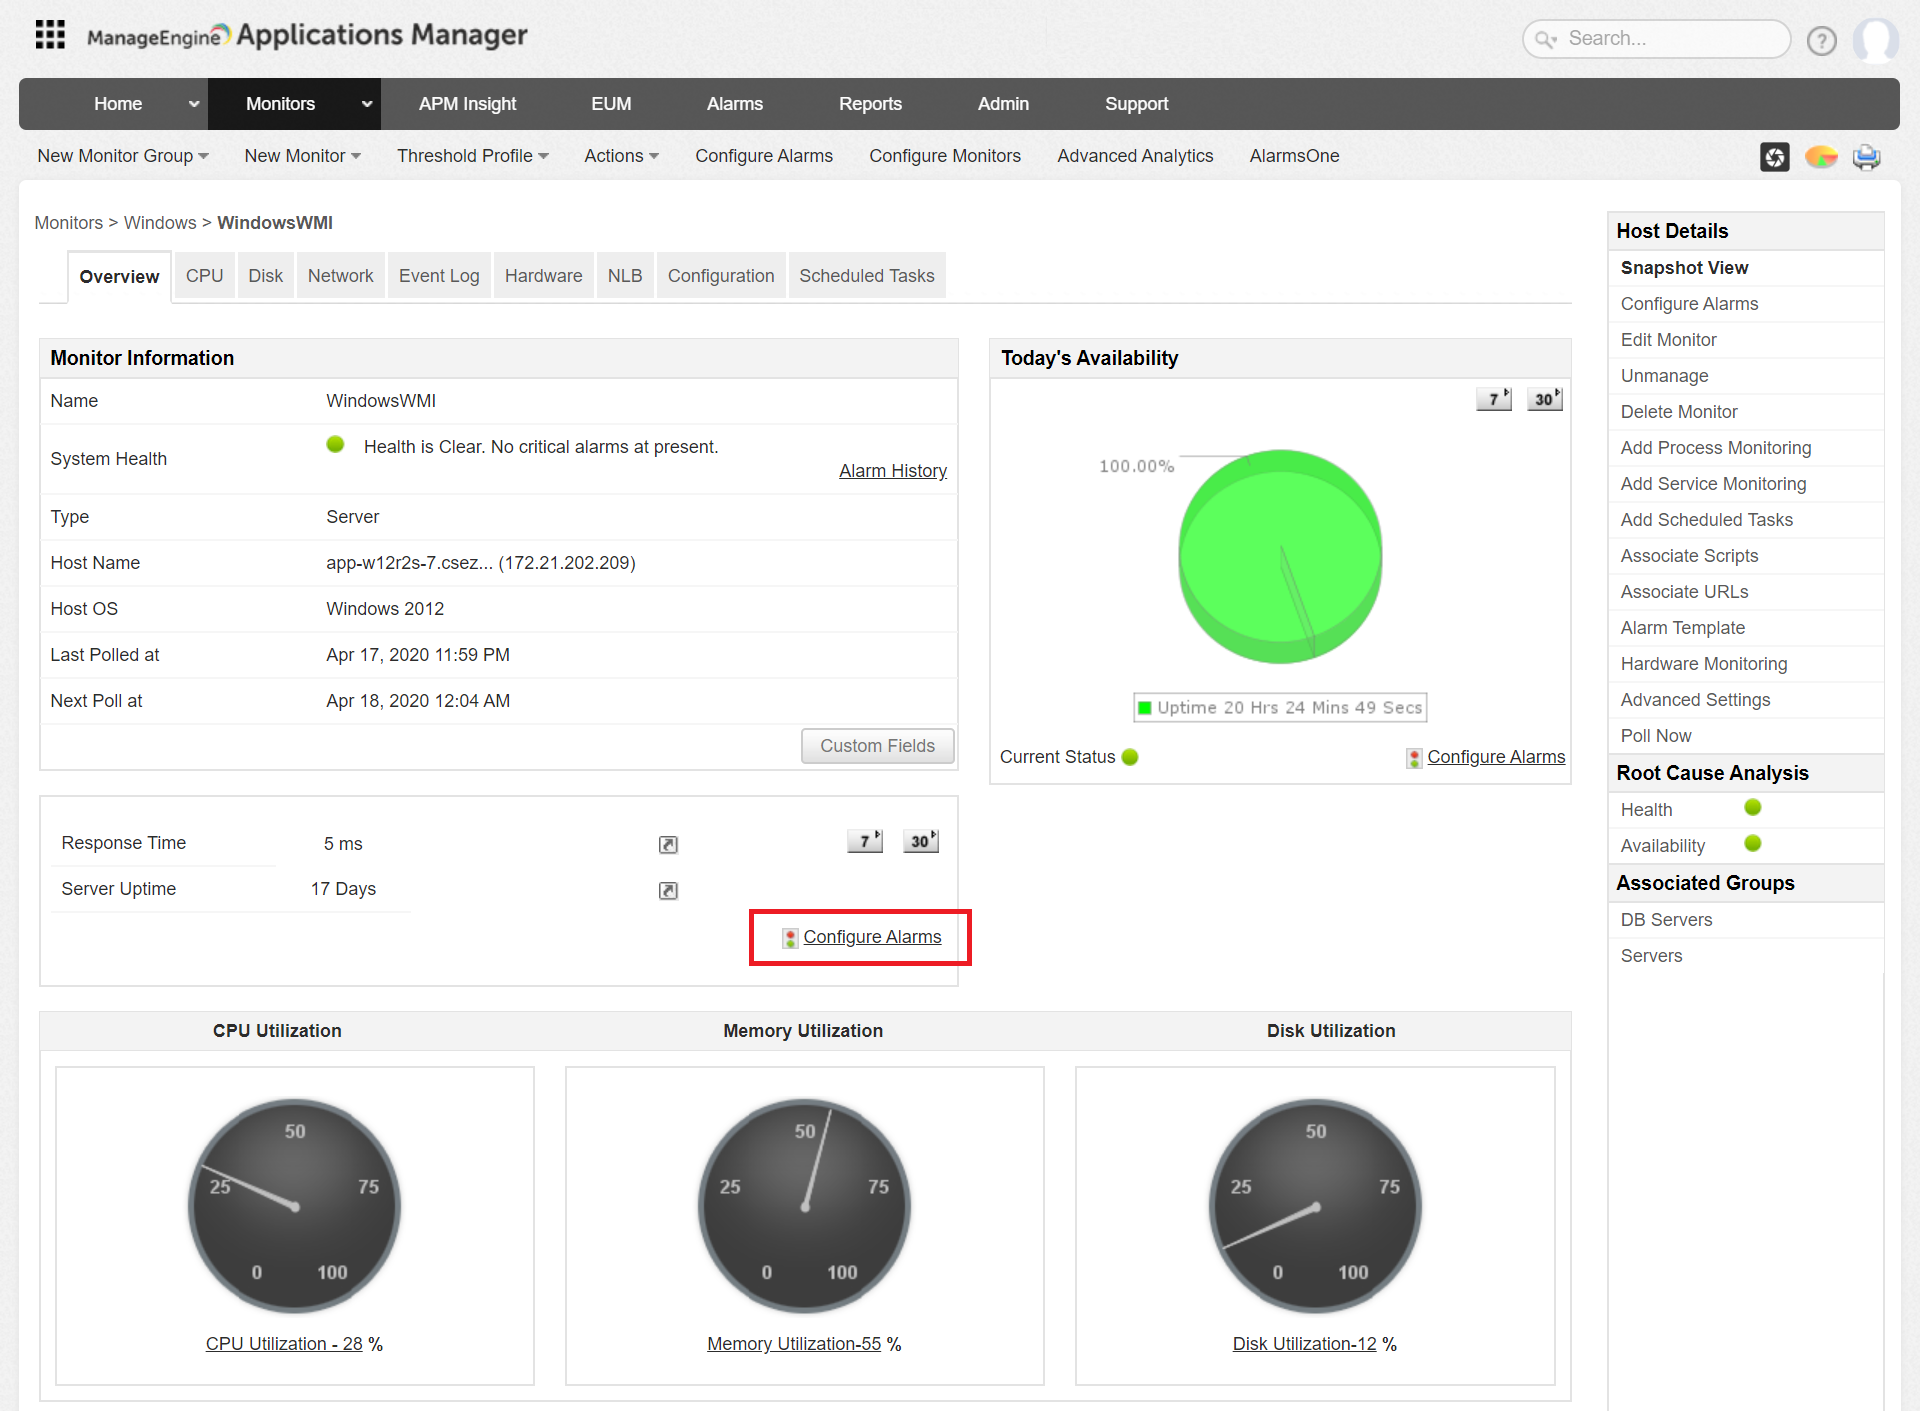1920x1411 pixels.
Task: Click the printer icon
Action: click(1866, 157)
